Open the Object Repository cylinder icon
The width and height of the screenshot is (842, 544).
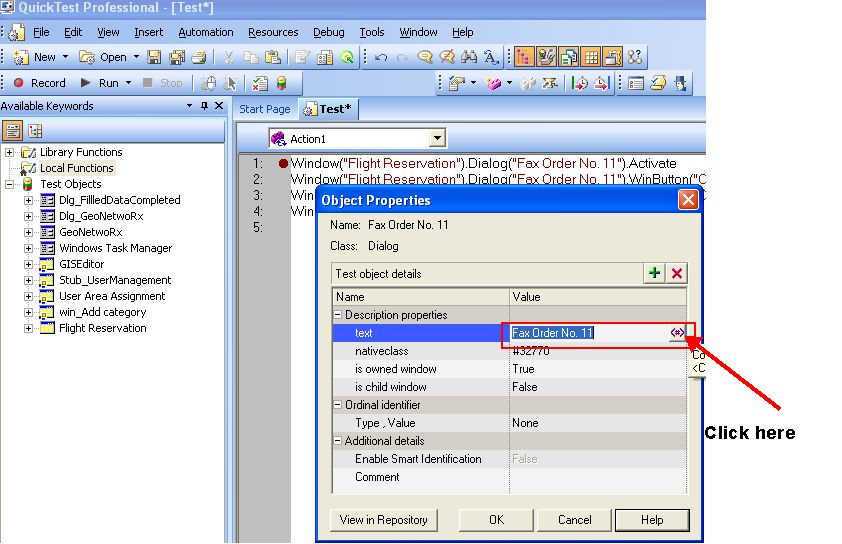(281, 83)
